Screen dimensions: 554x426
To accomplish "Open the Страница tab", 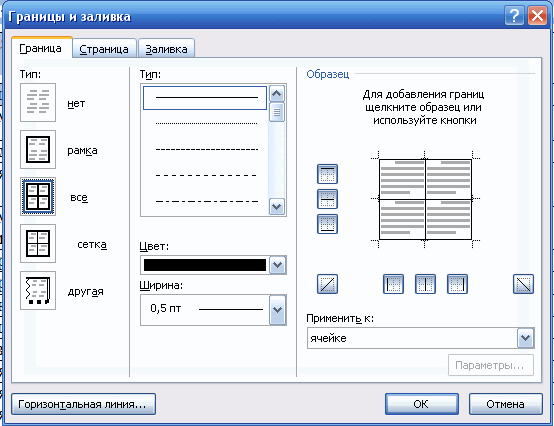I will pyautogui.click(x=104, y=49).
